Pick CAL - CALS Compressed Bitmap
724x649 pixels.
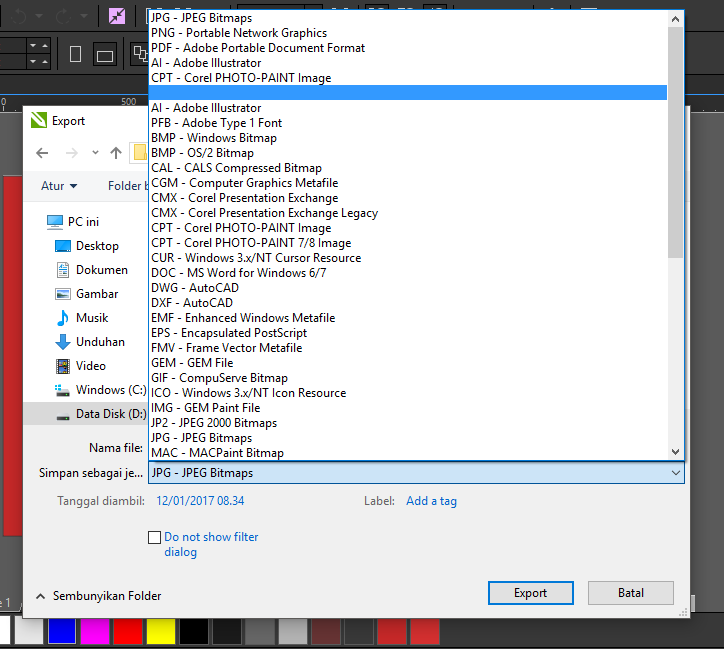[x=408, y=168]
